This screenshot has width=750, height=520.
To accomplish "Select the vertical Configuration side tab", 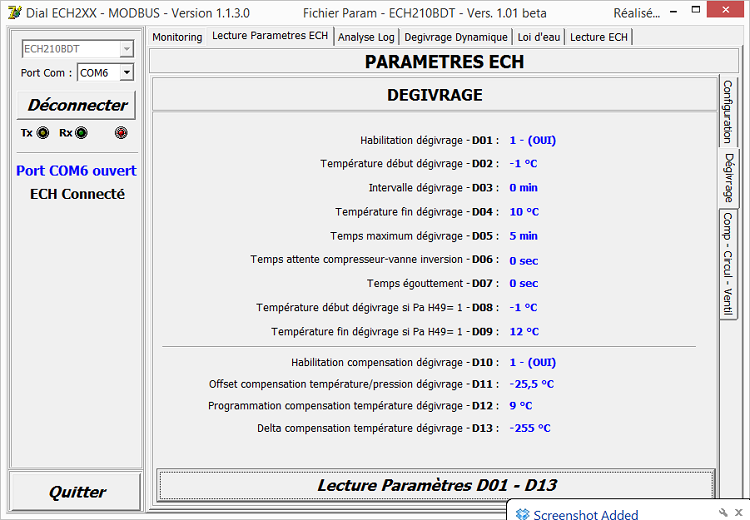I will pyautogui.click(x=728, y=112).
